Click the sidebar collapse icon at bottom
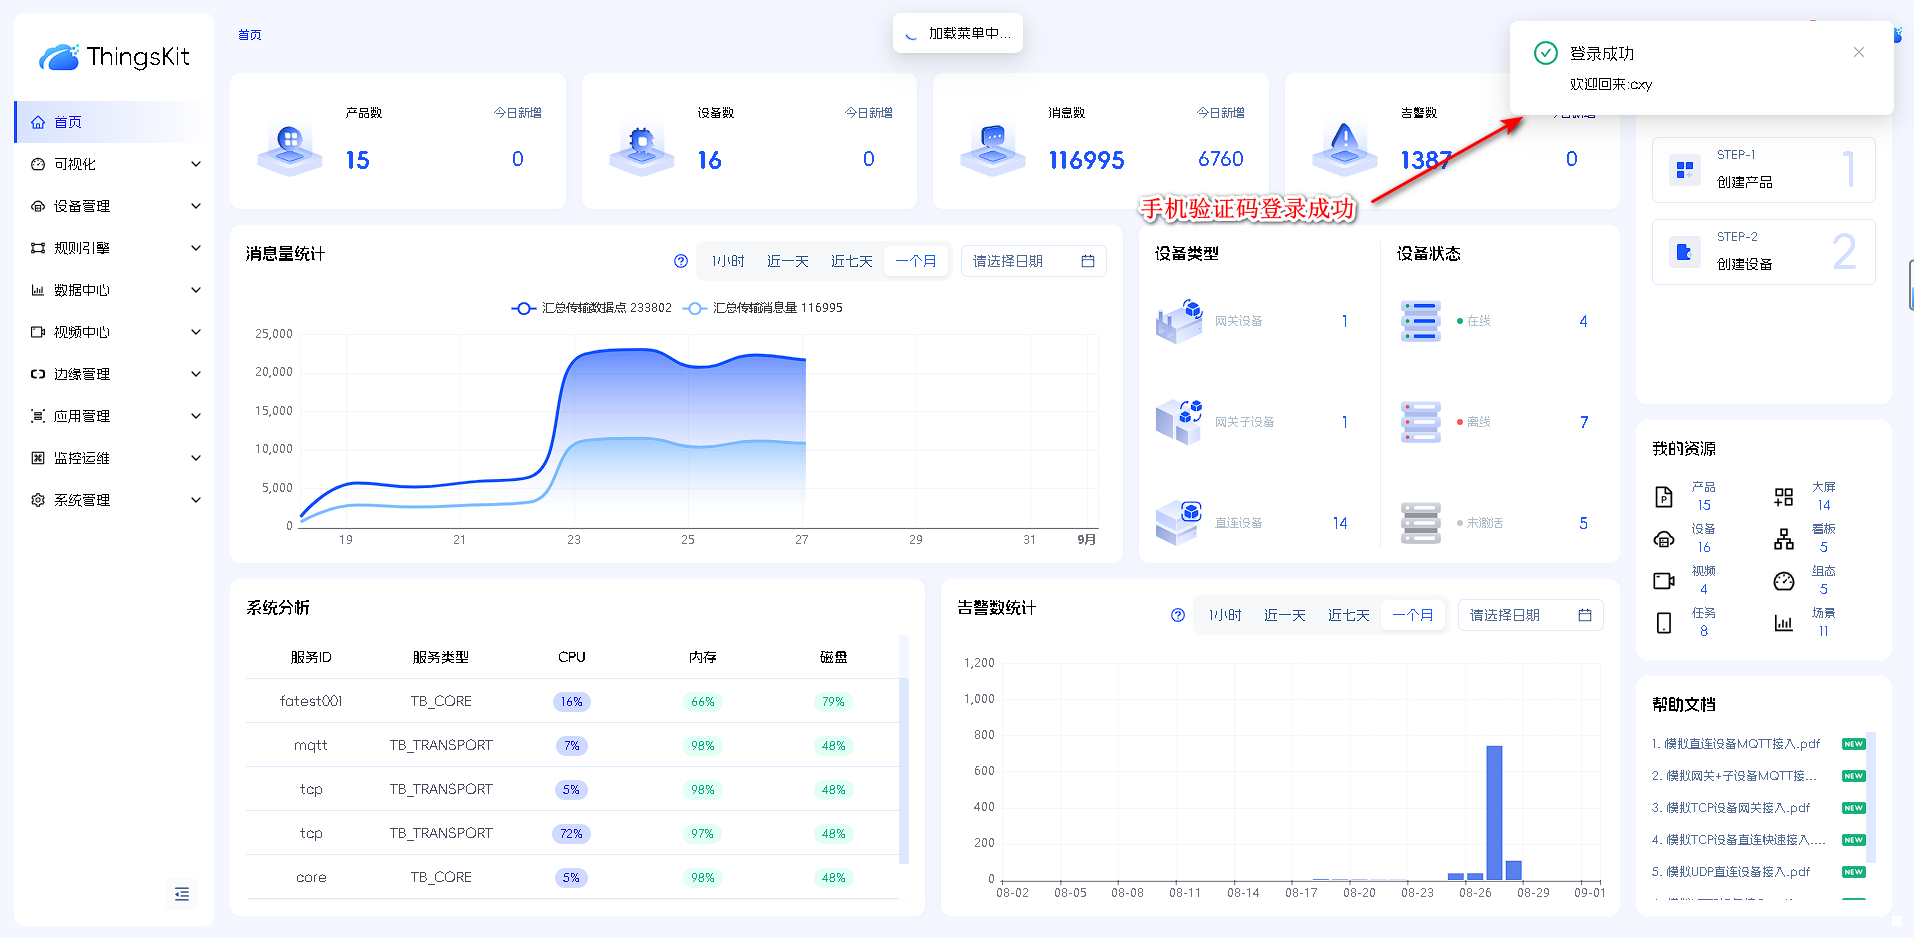Screen dimensions: 1914x938 pos(182,894)
